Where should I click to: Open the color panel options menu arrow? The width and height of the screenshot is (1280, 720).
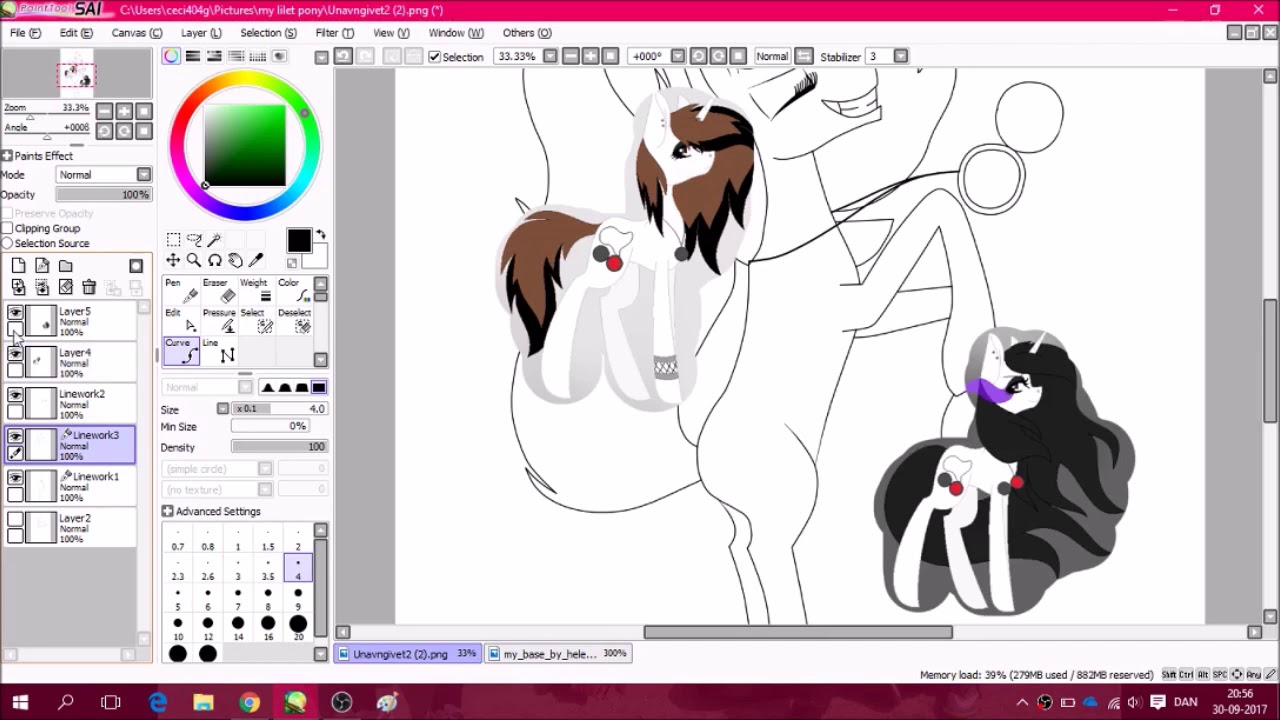(x=321, y=57)
